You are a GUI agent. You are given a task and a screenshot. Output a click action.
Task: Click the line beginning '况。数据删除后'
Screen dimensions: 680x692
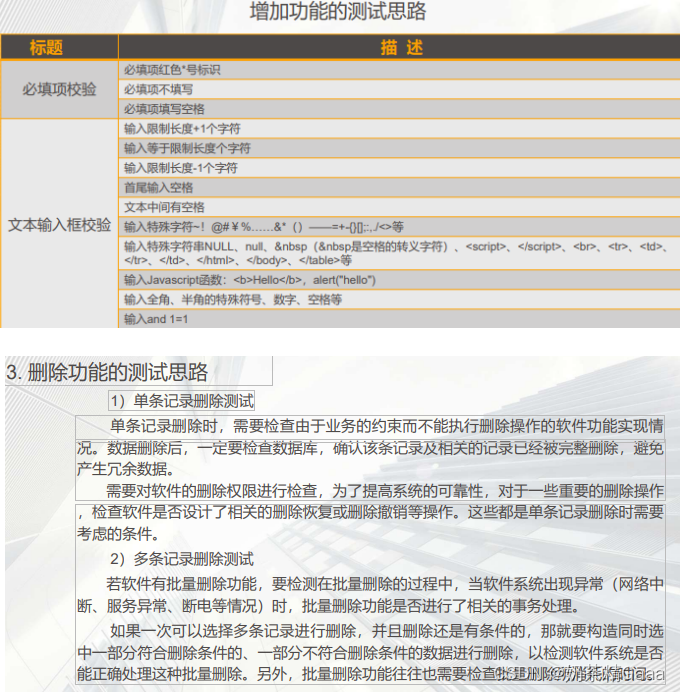click(370, 448)
